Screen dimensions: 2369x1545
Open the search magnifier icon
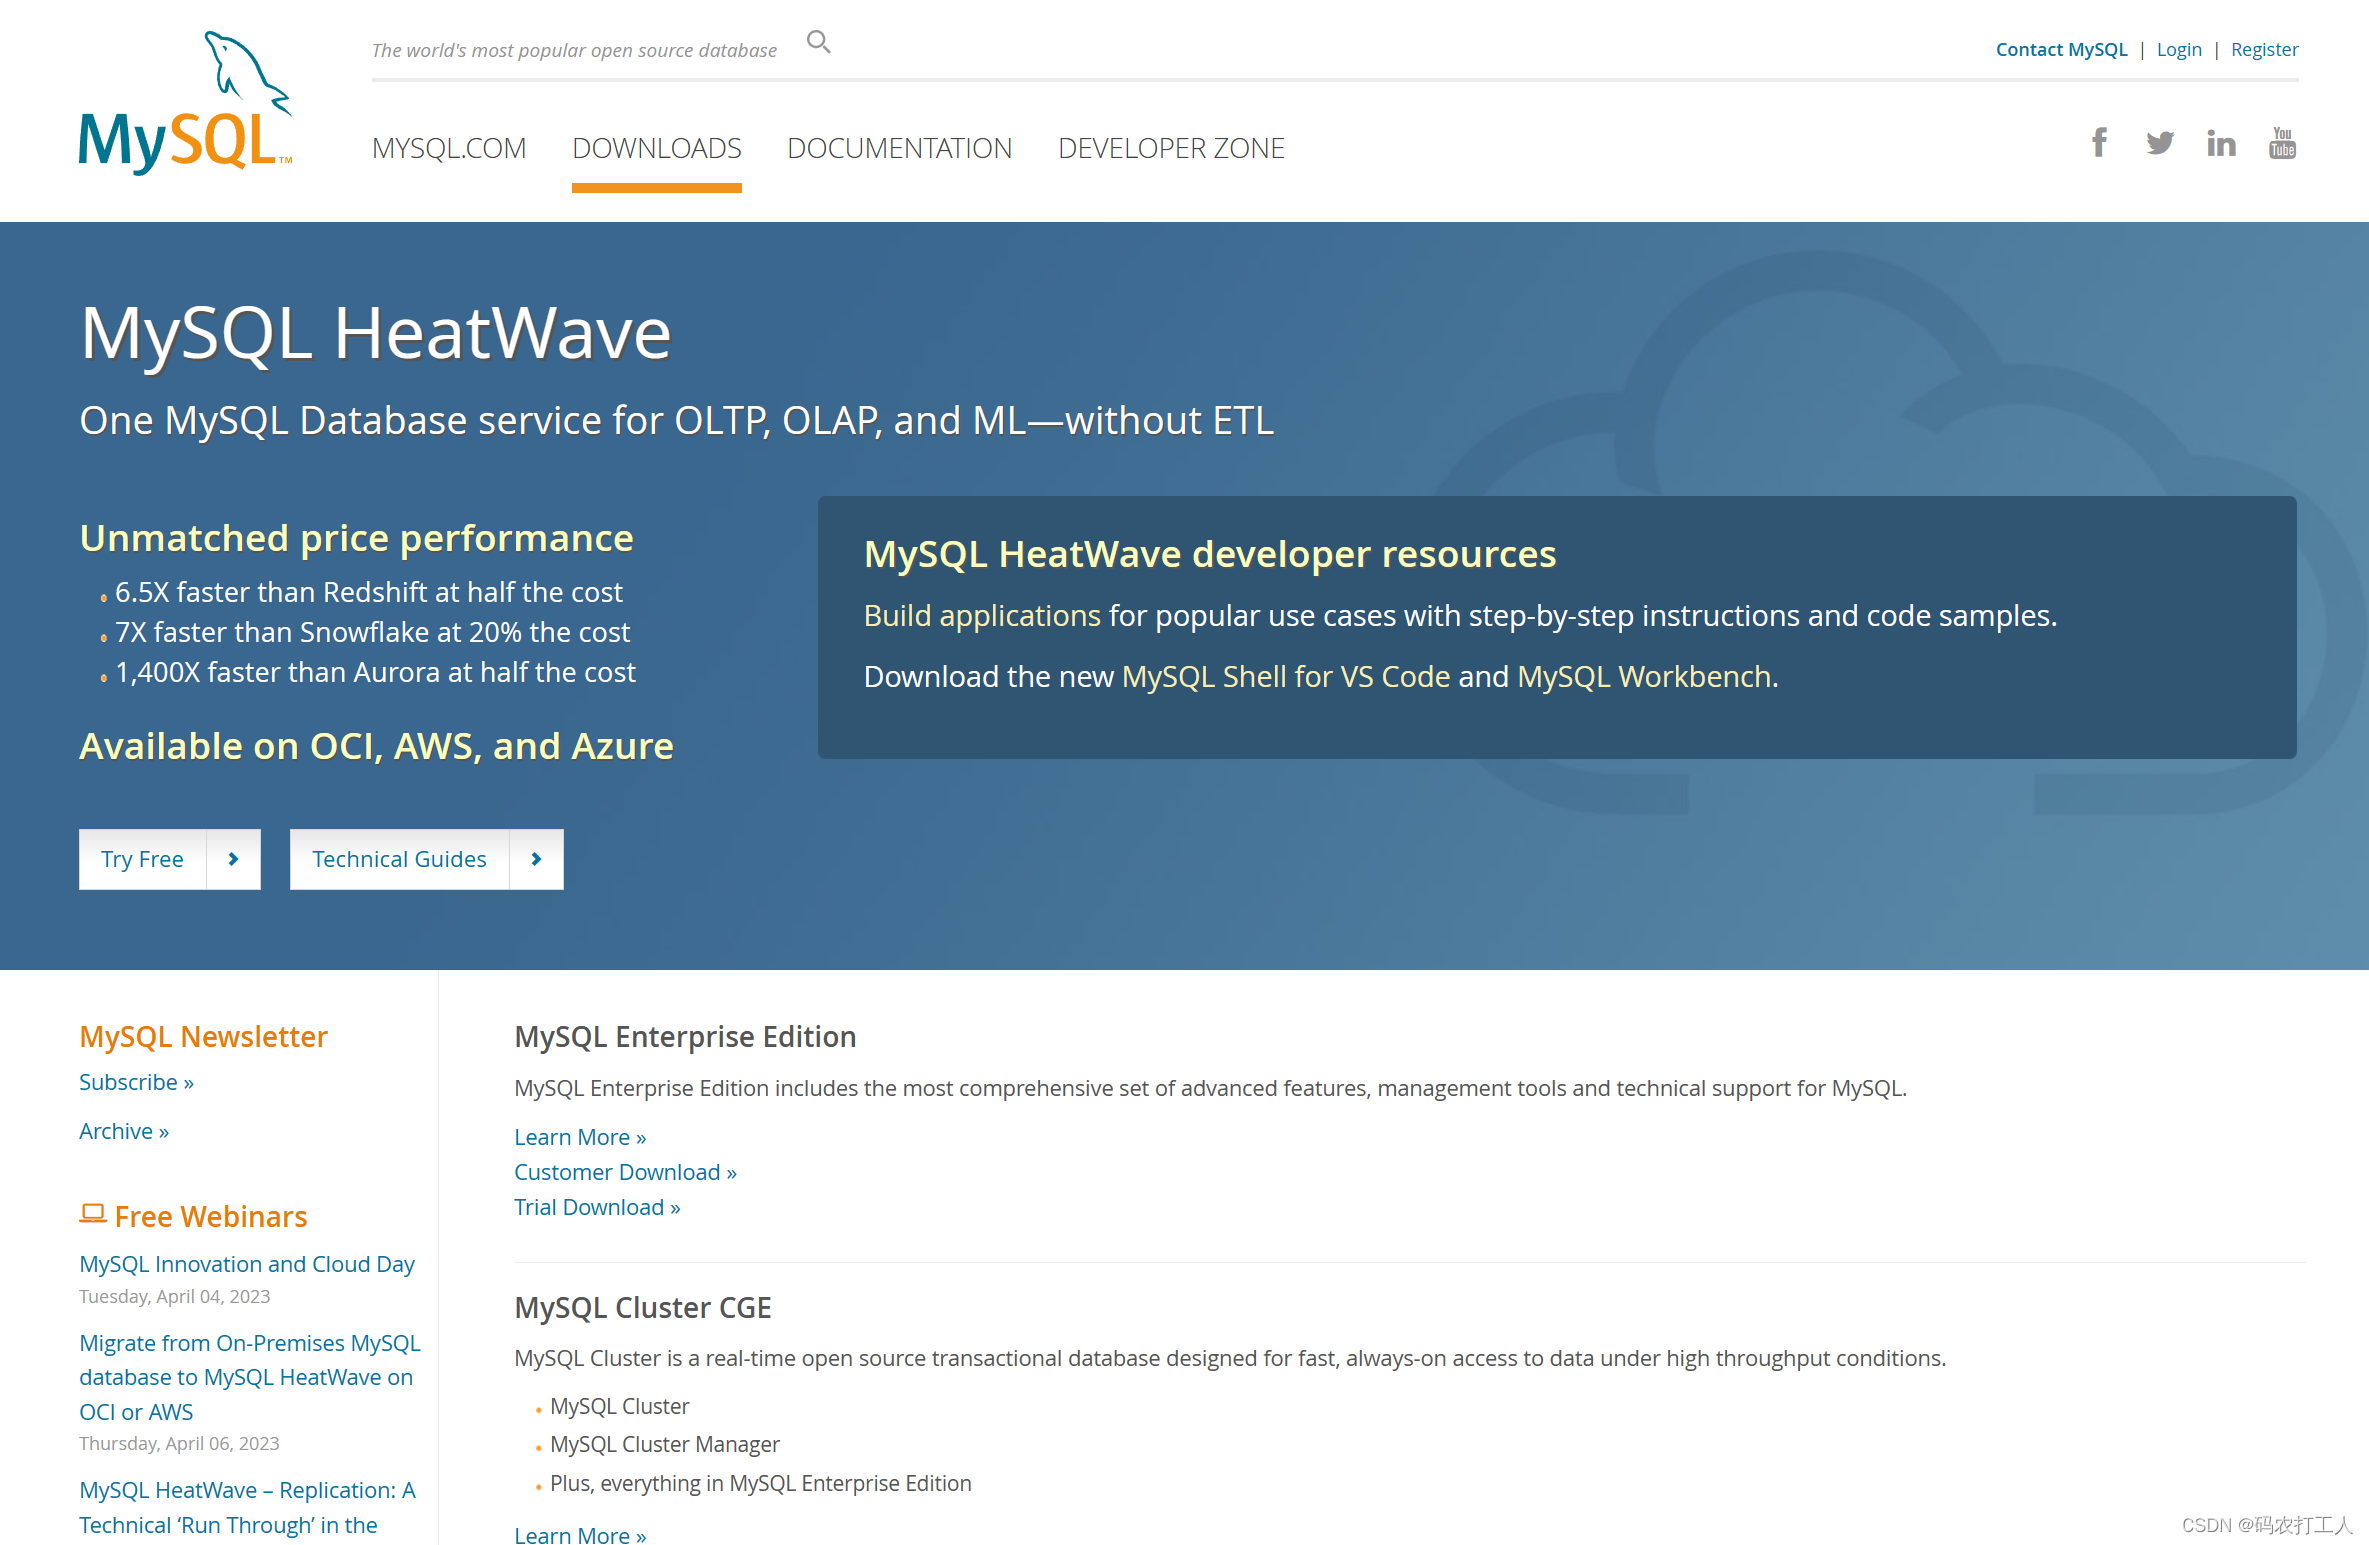(818, 42)
